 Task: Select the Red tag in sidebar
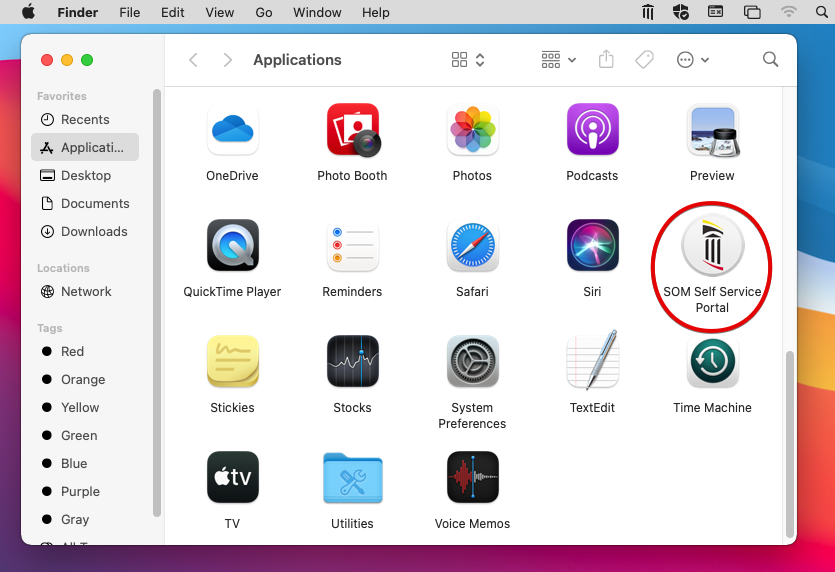pyautogui.click(x=72, y=351)
